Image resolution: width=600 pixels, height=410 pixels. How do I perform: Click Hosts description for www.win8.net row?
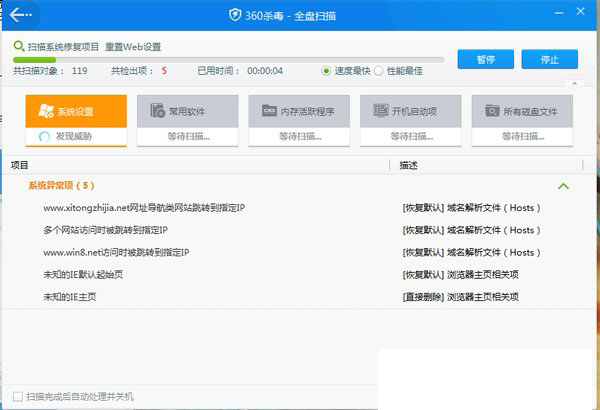(471, 252)
